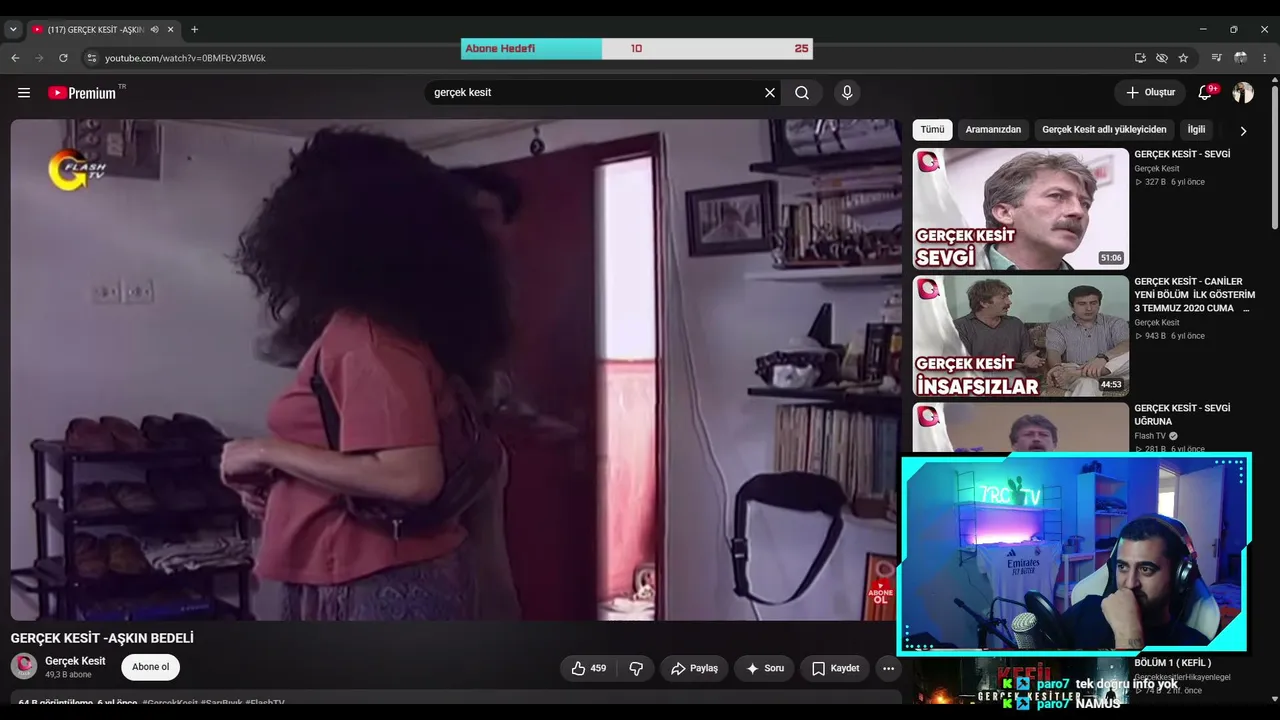Click the crossed-out eye icon in the address bar
Viewport: 1280px width, 720px height.
[1161, 58]
